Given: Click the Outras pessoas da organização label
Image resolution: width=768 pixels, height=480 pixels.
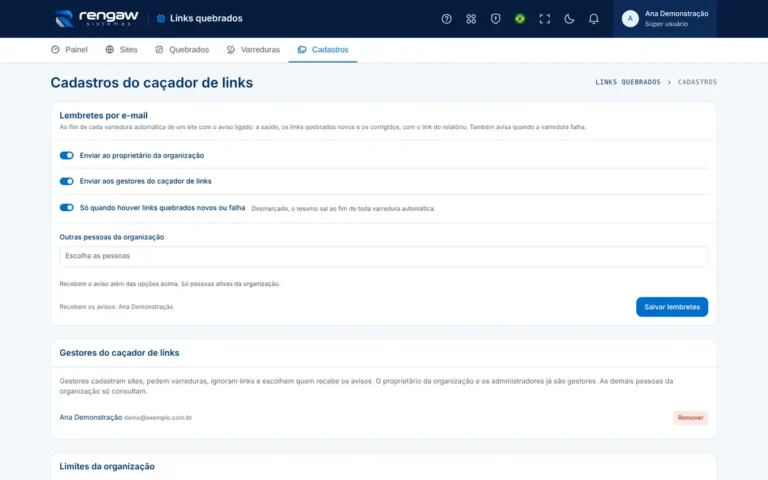Looking at the screenshot, I should (112, 237).
